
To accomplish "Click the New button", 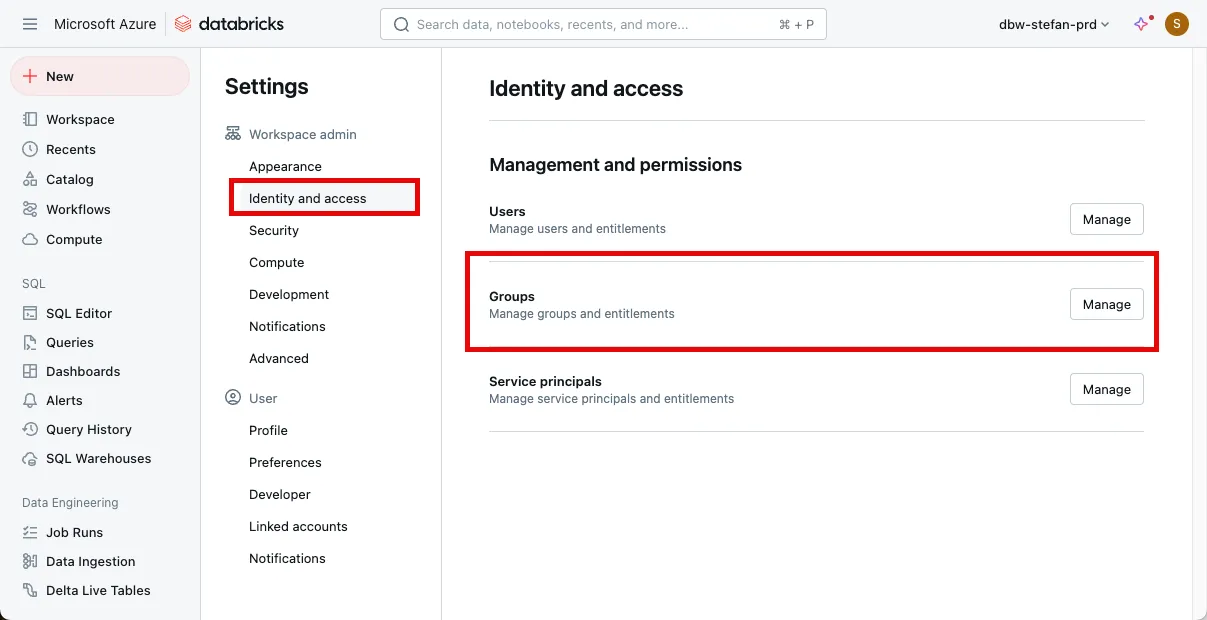I will click(x=99, y=76).
